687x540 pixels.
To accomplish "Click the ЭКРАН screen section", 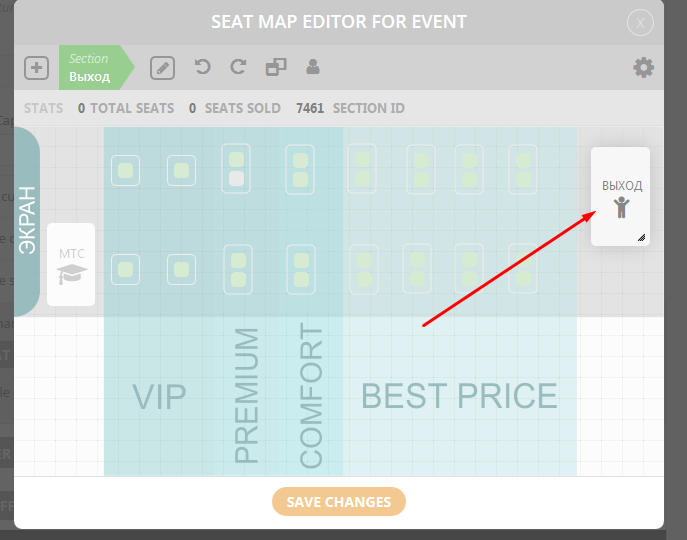I will (x=27, y=221).
